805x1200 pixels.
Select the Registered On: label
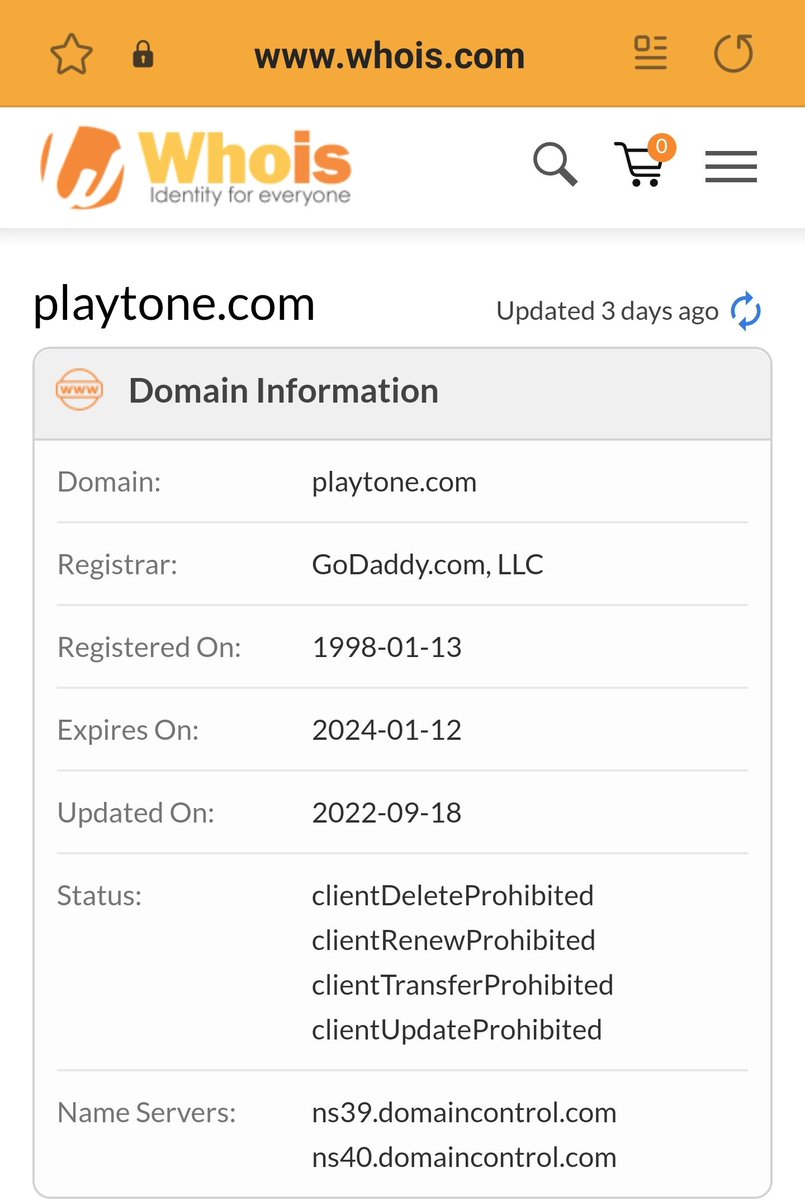click(x=149, y=648)
